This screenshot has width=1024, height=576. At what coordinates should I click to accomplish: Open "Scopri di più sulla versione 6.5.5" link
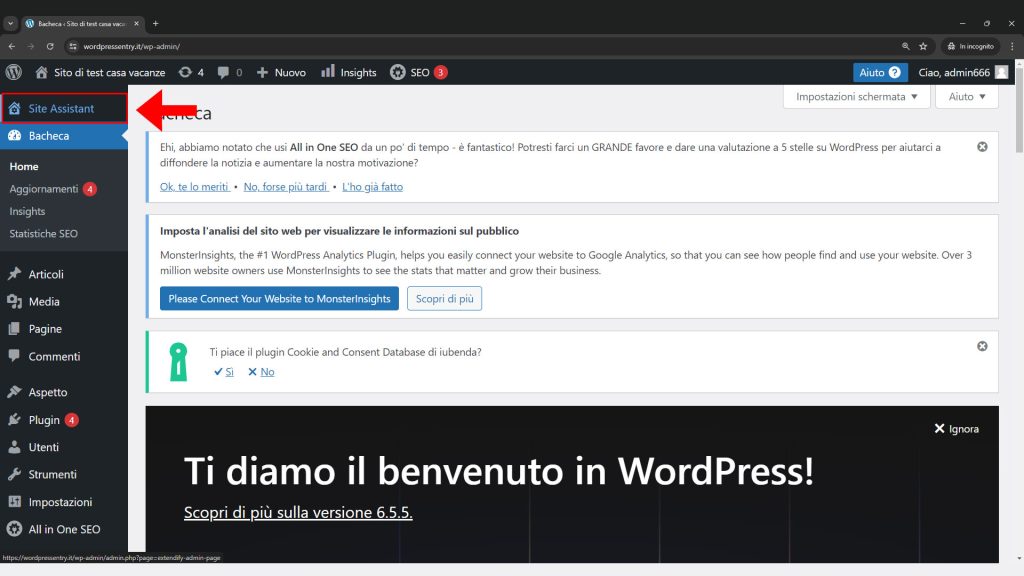[298, 512]
